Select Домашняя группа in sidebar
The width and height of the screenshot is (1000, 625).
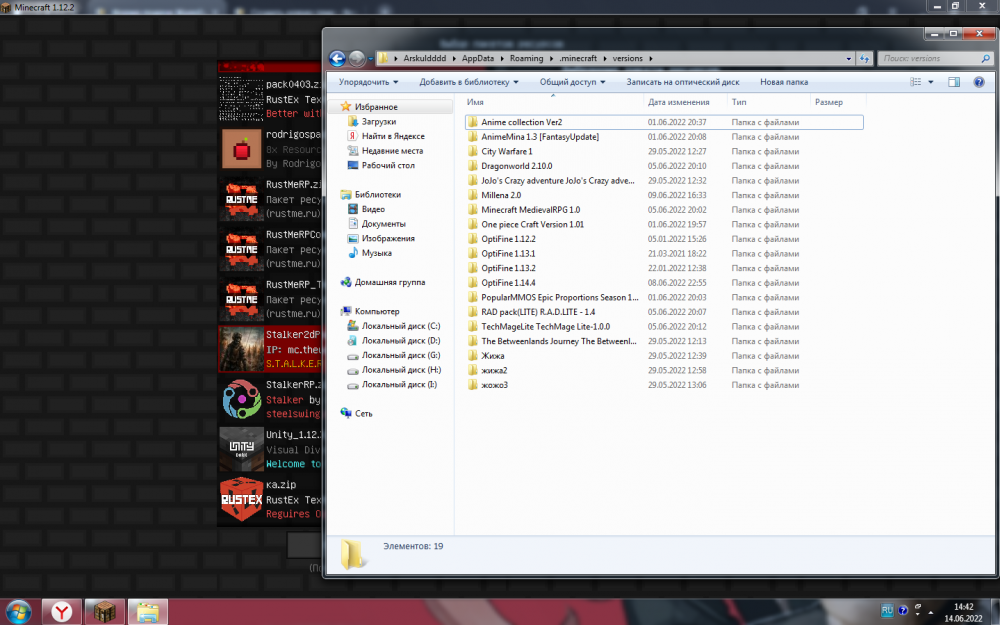pos(390,282)
